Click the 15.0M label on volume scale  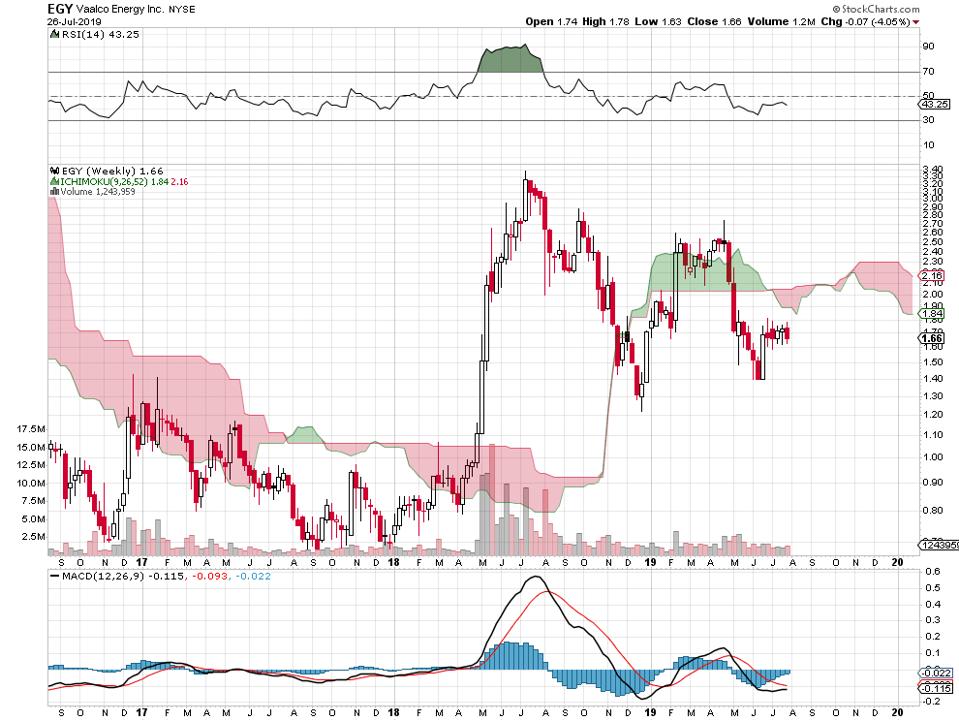(x=31, y=447)
